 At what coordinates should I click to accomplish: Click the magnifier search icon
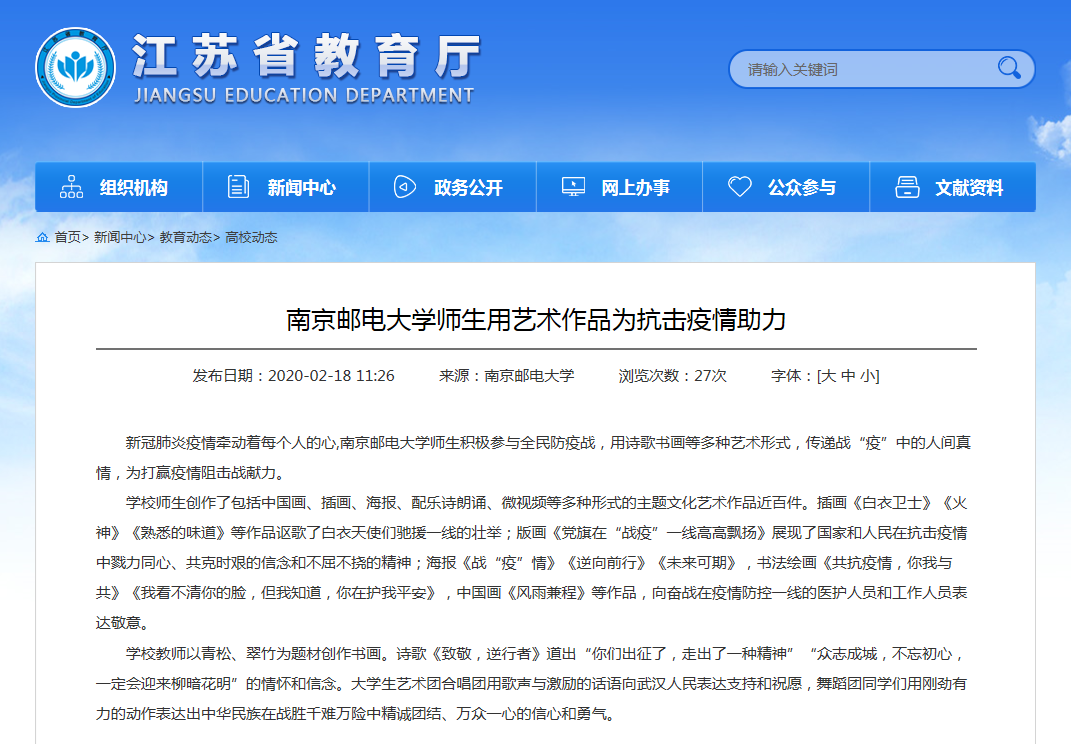click(1008, 68)
